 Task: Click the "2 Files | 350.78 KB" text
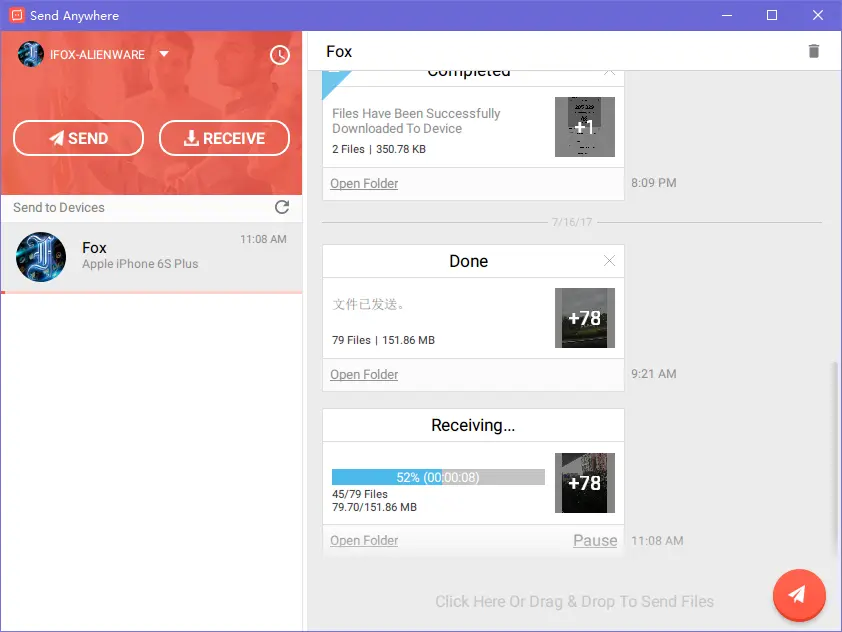pyautogui.click(x=379, y=149)
